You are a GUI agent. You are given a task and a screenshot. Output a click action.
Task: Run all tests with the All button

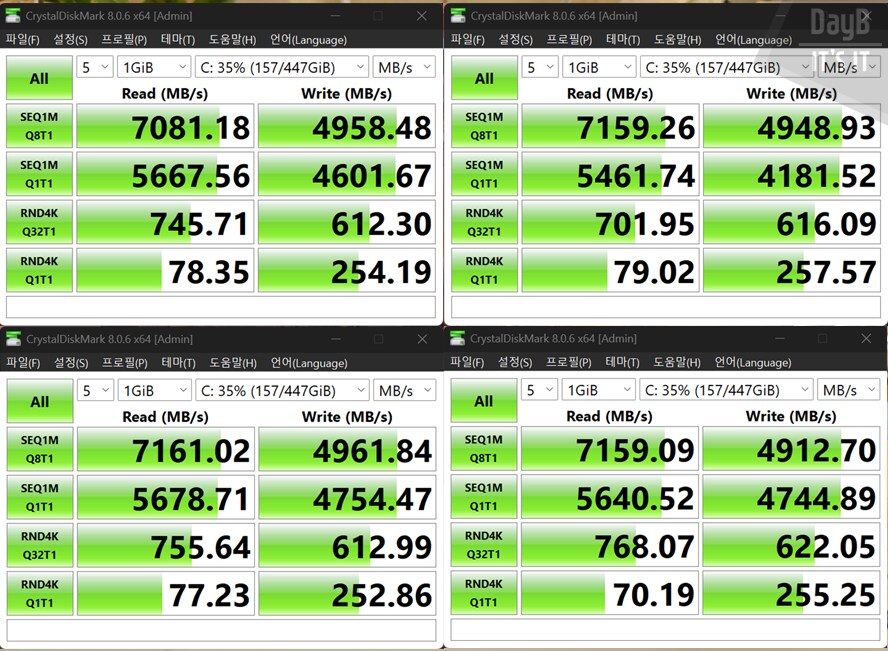pos(38,77)
